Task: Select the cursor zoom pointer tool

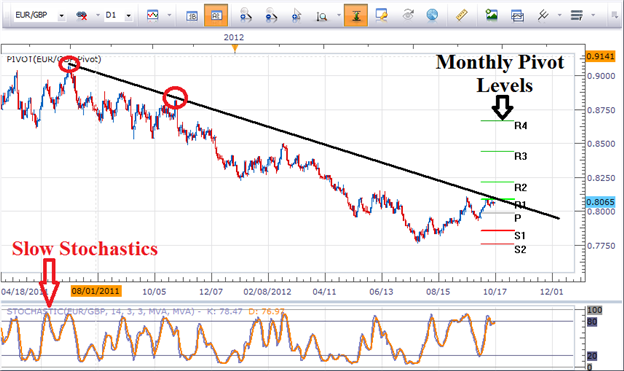Action: click(296, 16)
